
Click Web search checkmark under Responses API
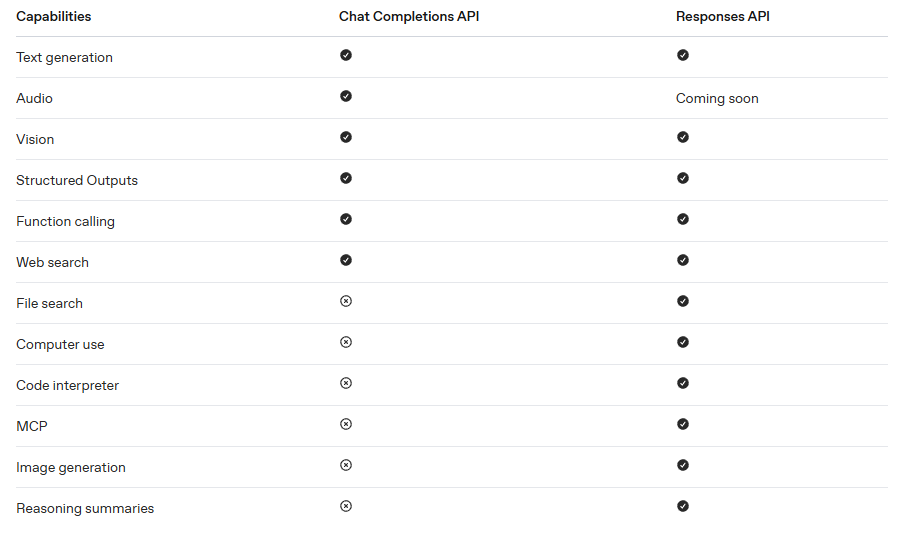coord(683,260)
